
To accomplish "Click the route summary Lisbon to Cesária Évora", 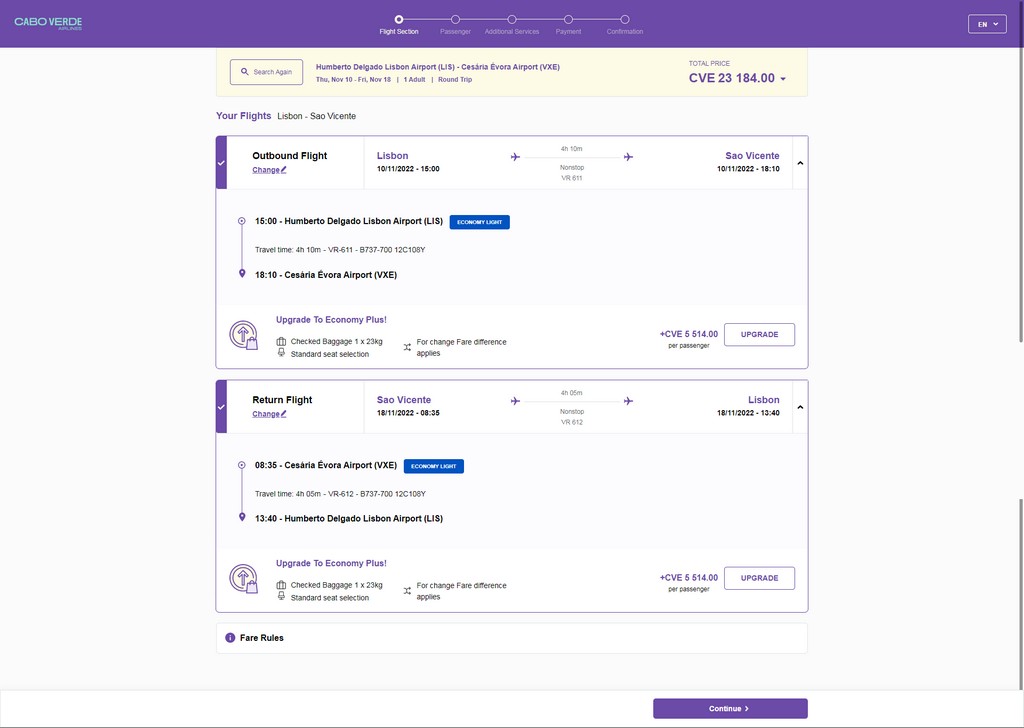I will 438,67.
